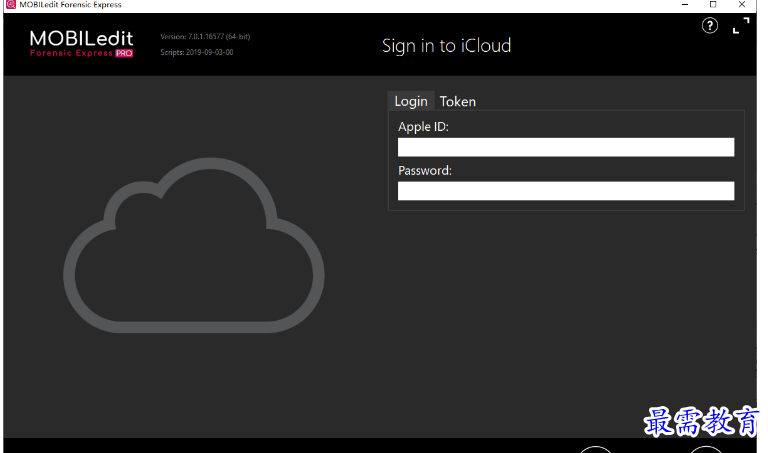
Task: Click the Scripts date text
Action: click(197, 52)
